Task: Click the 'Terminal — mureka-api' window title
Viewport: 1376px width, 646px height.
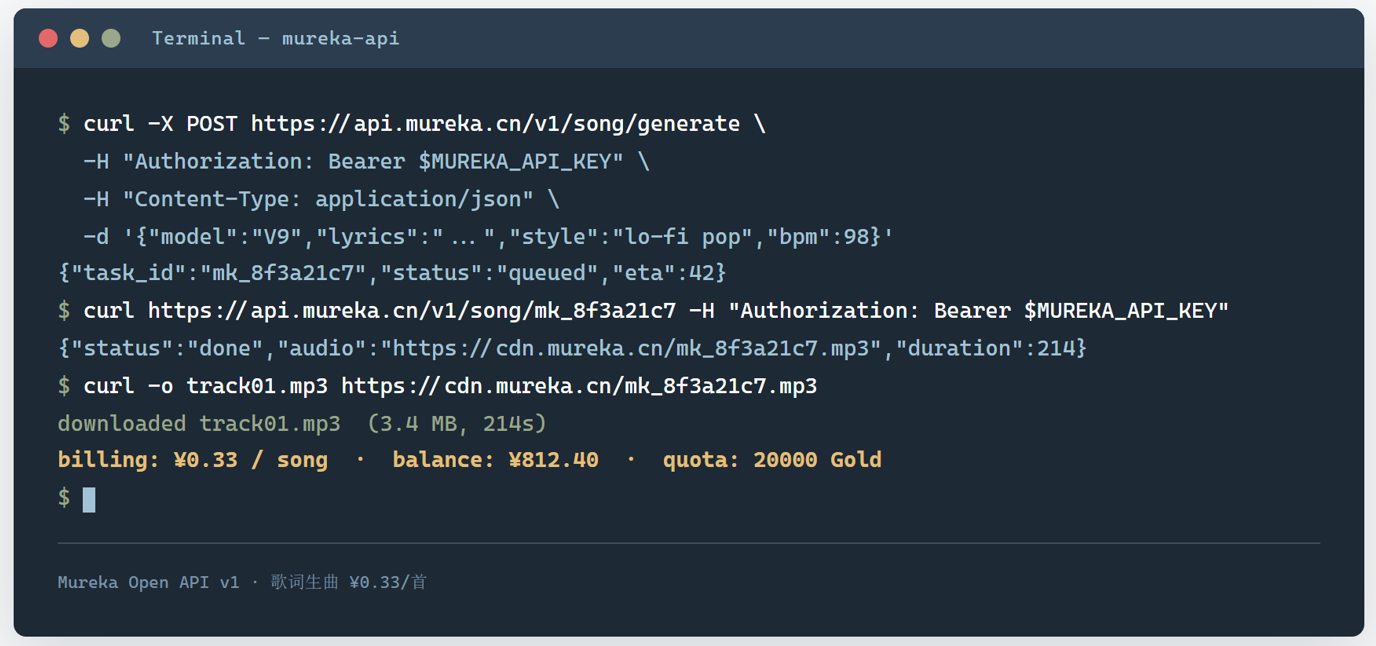Action: tap(275, 38)
